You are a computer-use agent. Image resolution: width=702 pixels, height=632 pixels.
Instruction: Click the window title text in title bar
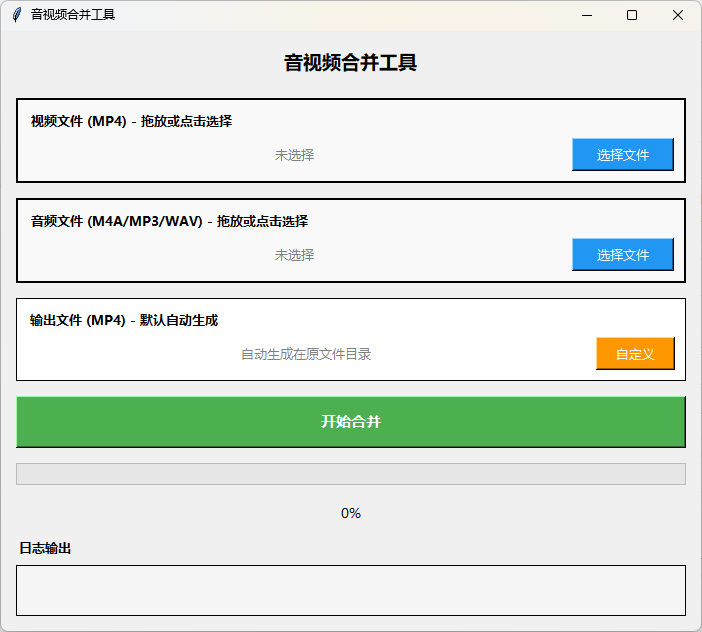pos(73,15)
